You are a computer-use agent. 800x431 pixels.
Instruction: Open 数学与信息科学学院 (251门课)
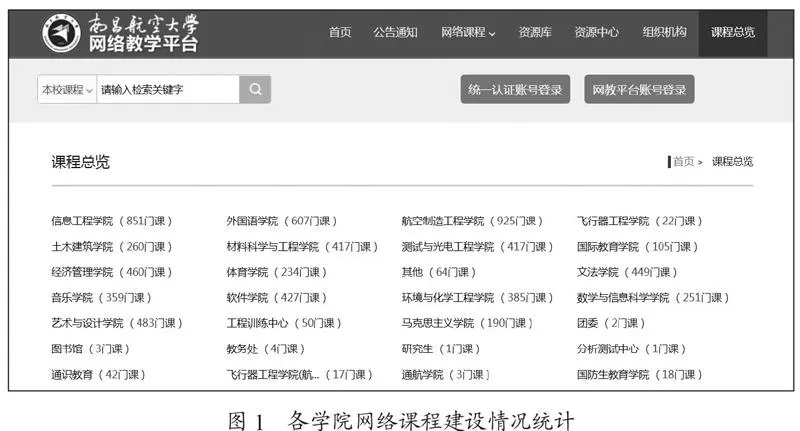pyautogui.click(x=653, y=298)
